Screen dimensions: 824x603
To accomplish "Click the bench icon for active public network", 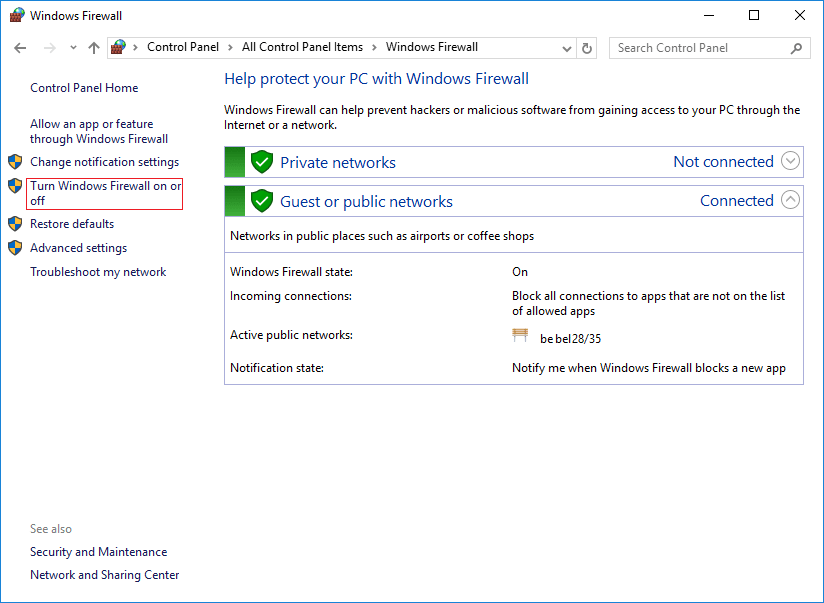I will point(520,337).
